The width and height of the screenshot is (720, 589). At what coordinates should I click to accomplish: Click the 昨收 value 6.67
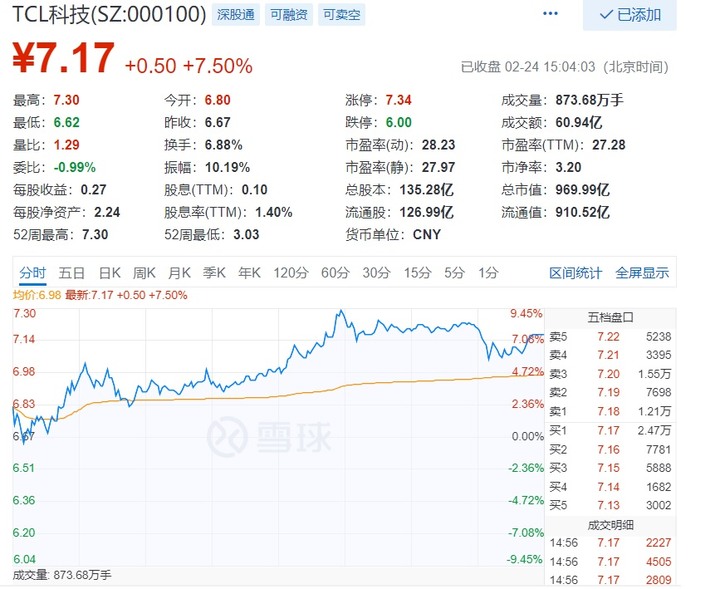[x=218, y=123]
